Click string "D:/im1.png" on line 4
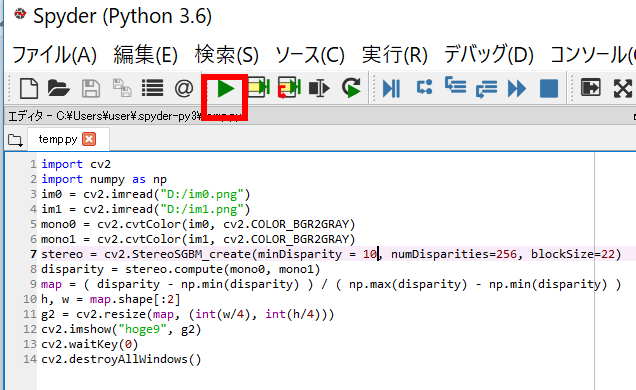Image resolution: width=636 pixels, height=390 pixels. click(202, 209)
